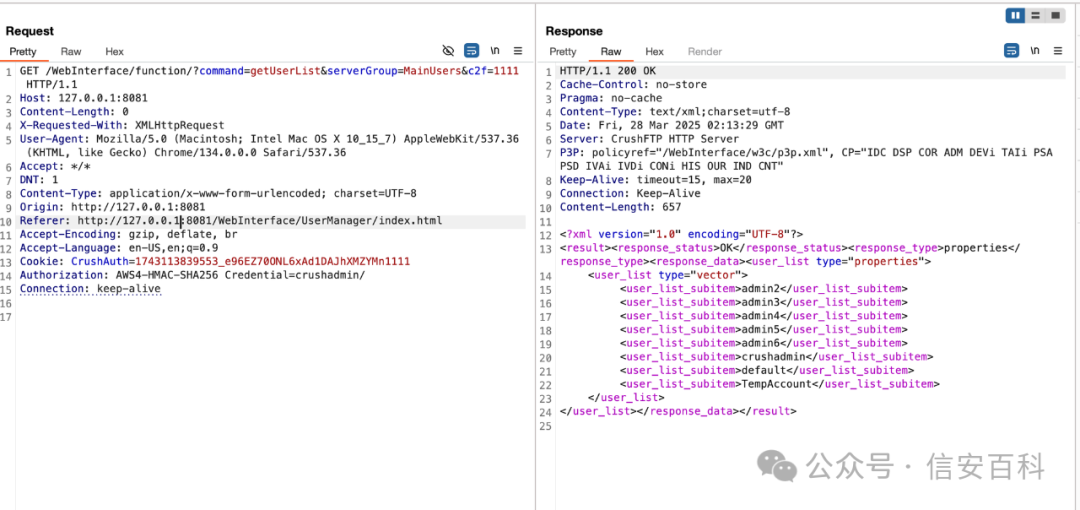Screen dimensions: 1080x510
Task: Click the Host header line in Request
Action: 83,98
